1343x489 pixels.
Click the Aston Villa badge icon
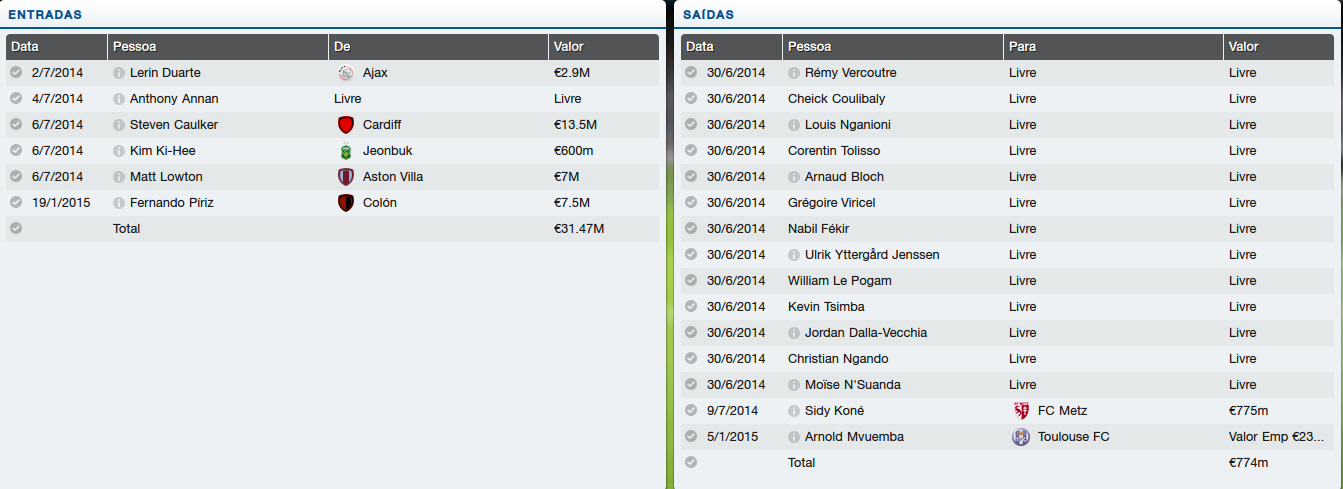(346, 177)
